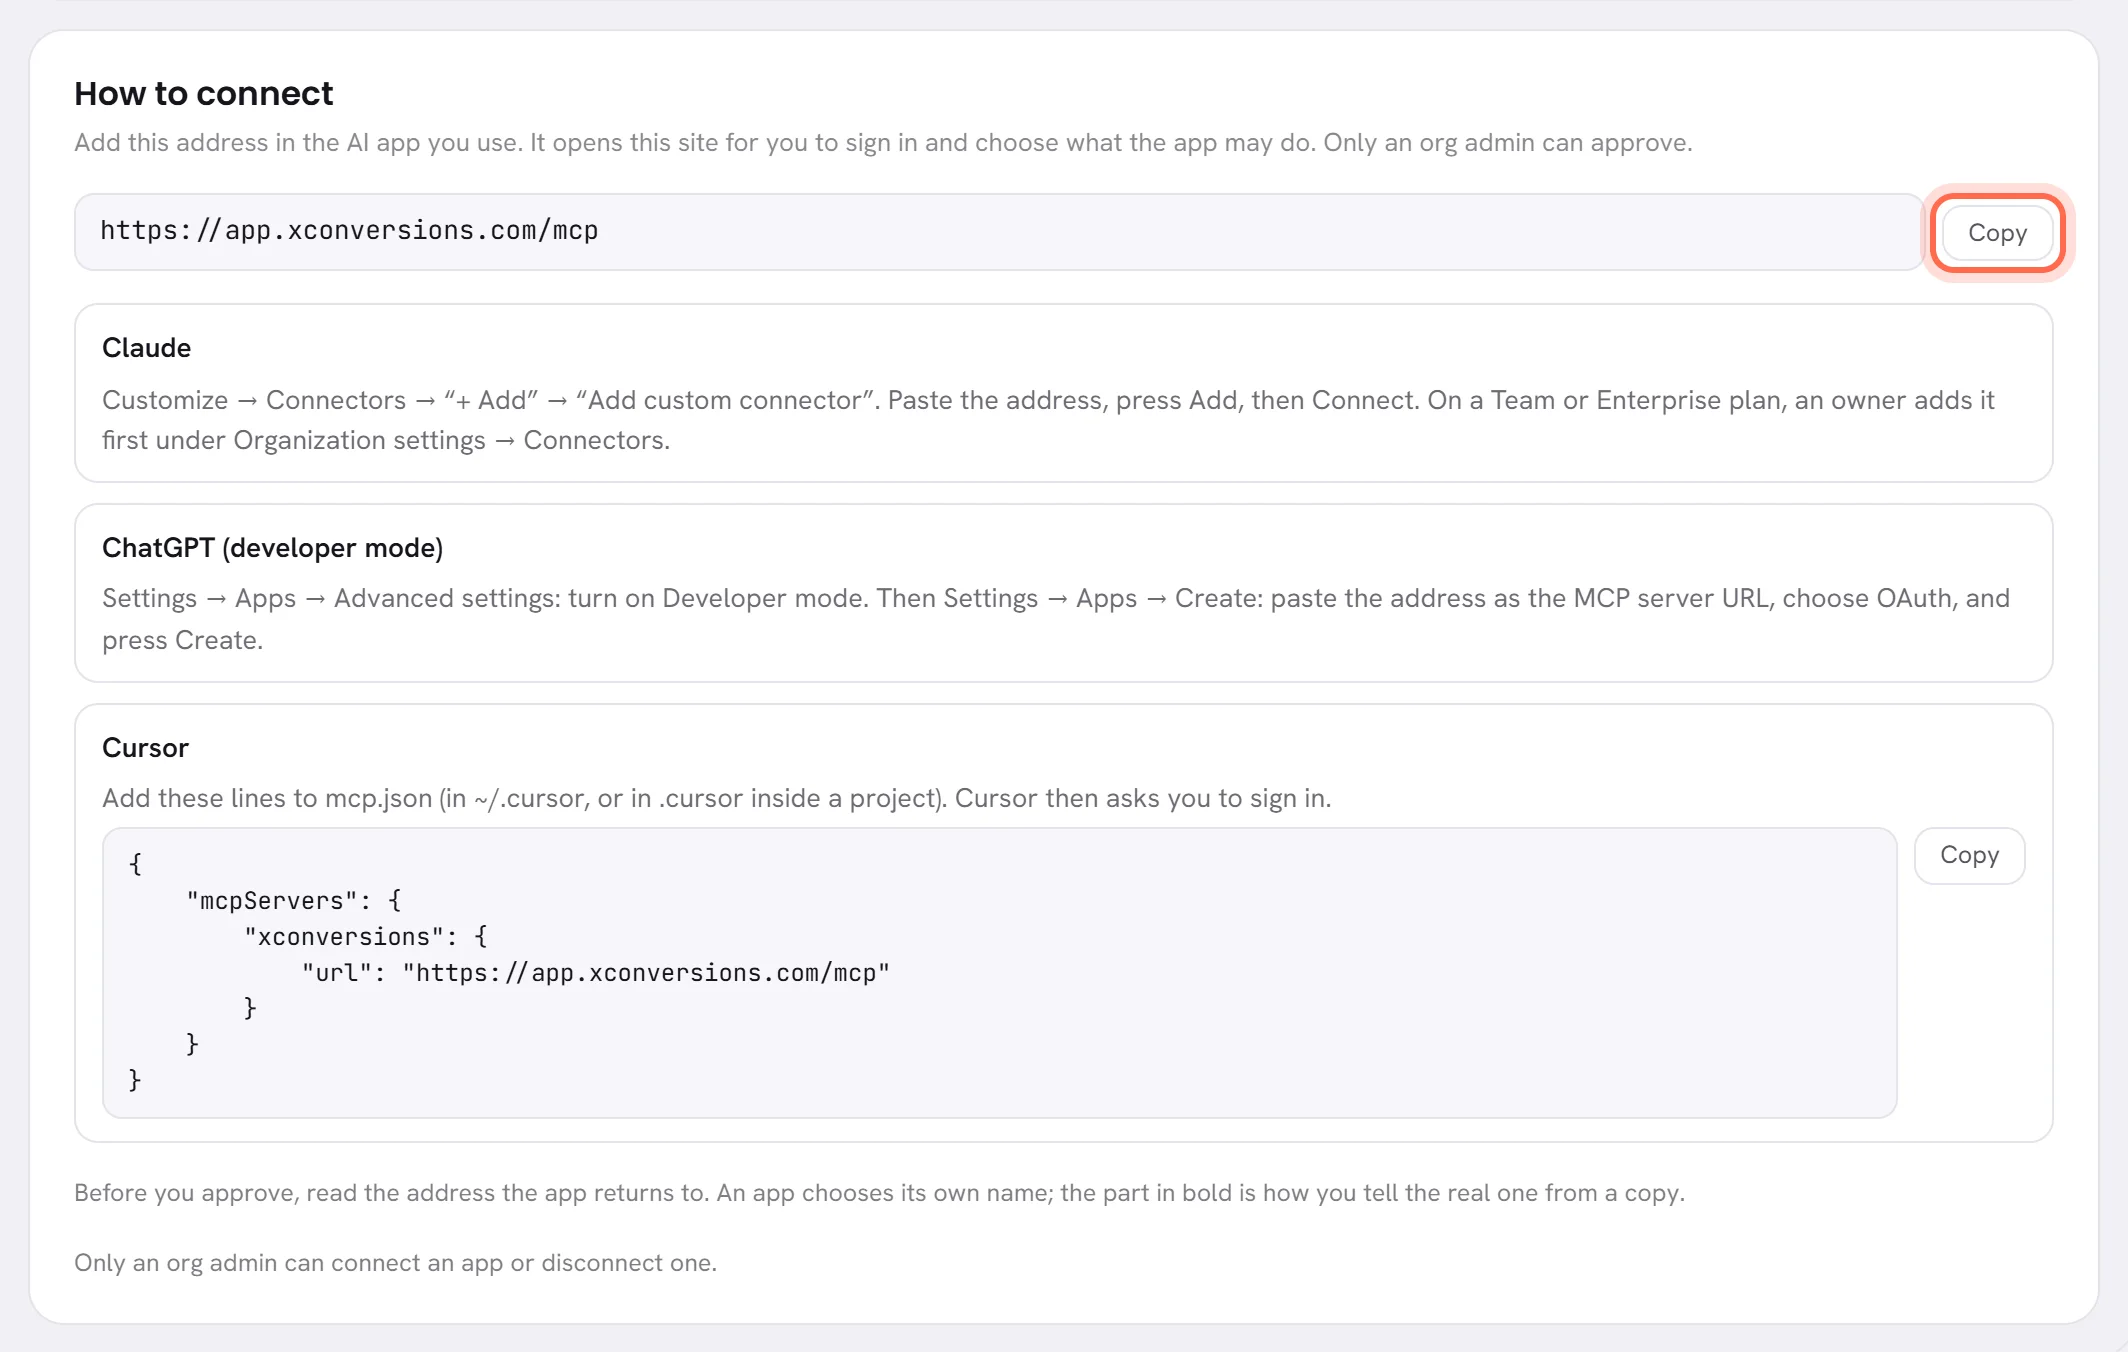Click "Add these lines to mcp.json" text
Image resolution: width=2128 pixels, height=1352 pixels.
[717, 798]
